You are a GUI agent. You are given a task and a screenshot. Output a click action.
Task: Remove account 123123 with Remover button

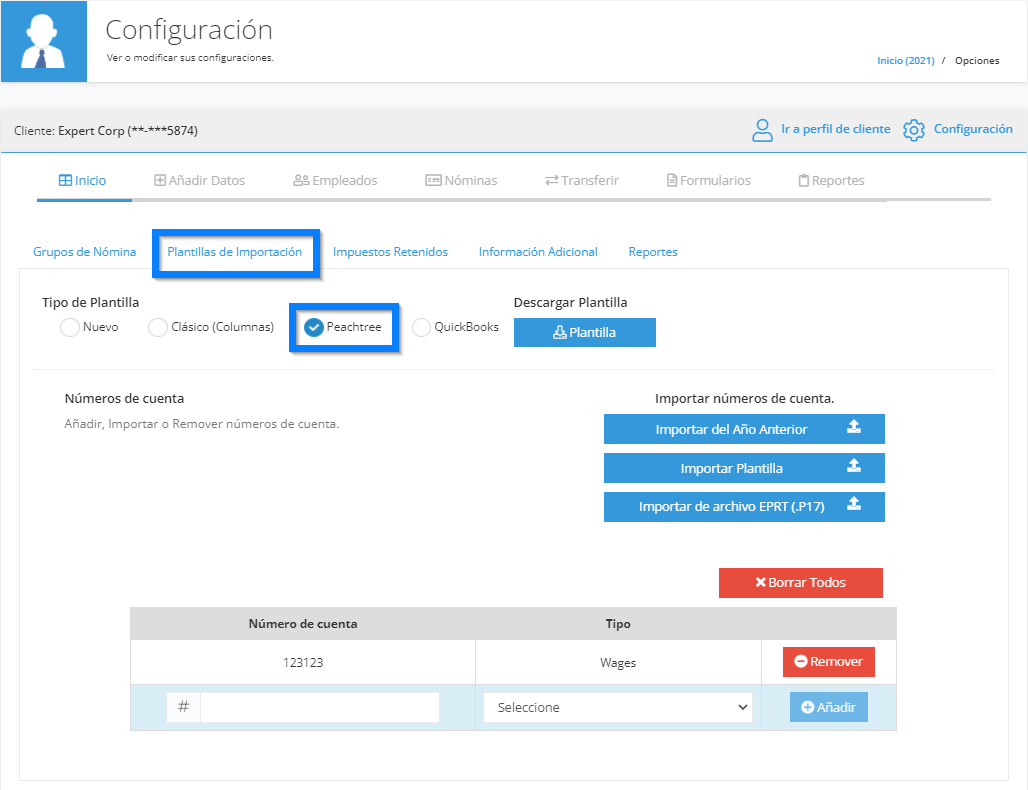[x=829, y=662]
